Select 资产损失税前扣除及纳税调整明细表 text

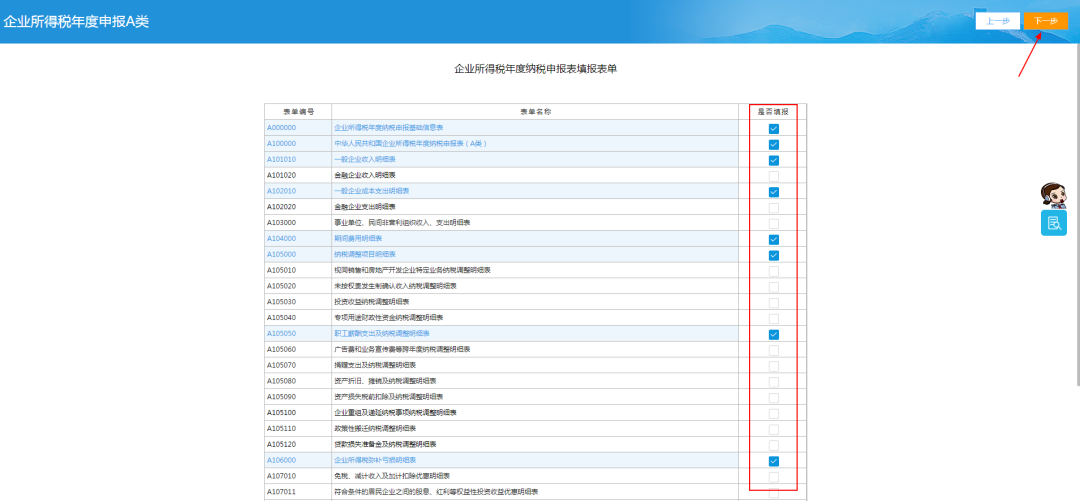388,397
